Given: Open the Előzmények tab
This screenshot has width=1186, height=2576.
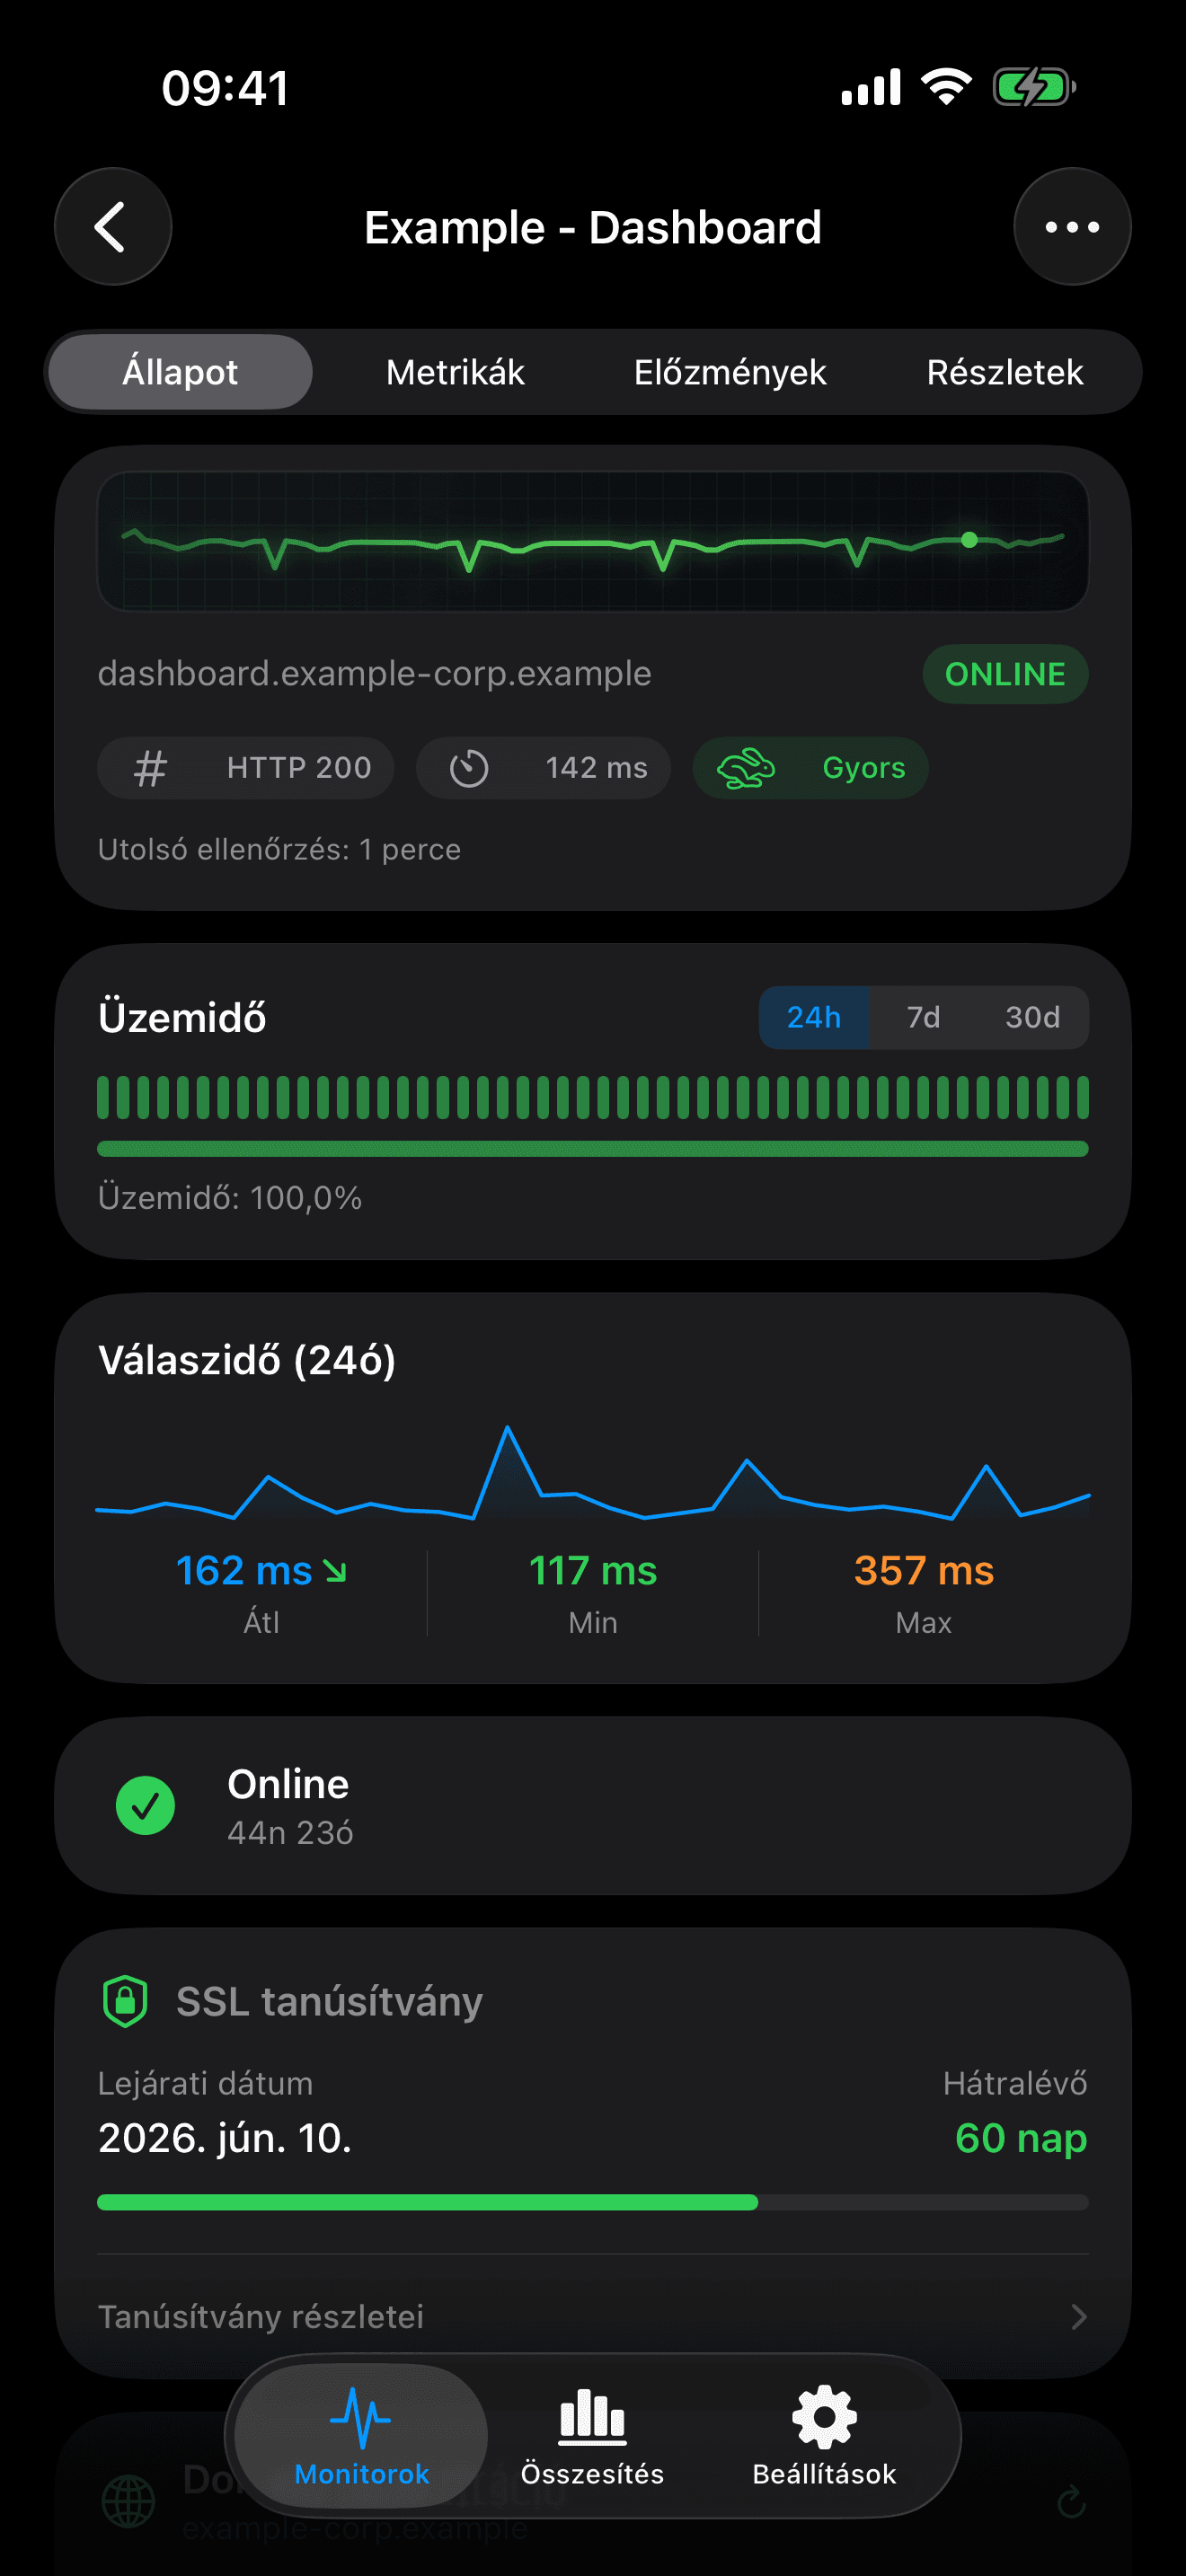Looking at the screenshot, I should (x=730, y=372).
